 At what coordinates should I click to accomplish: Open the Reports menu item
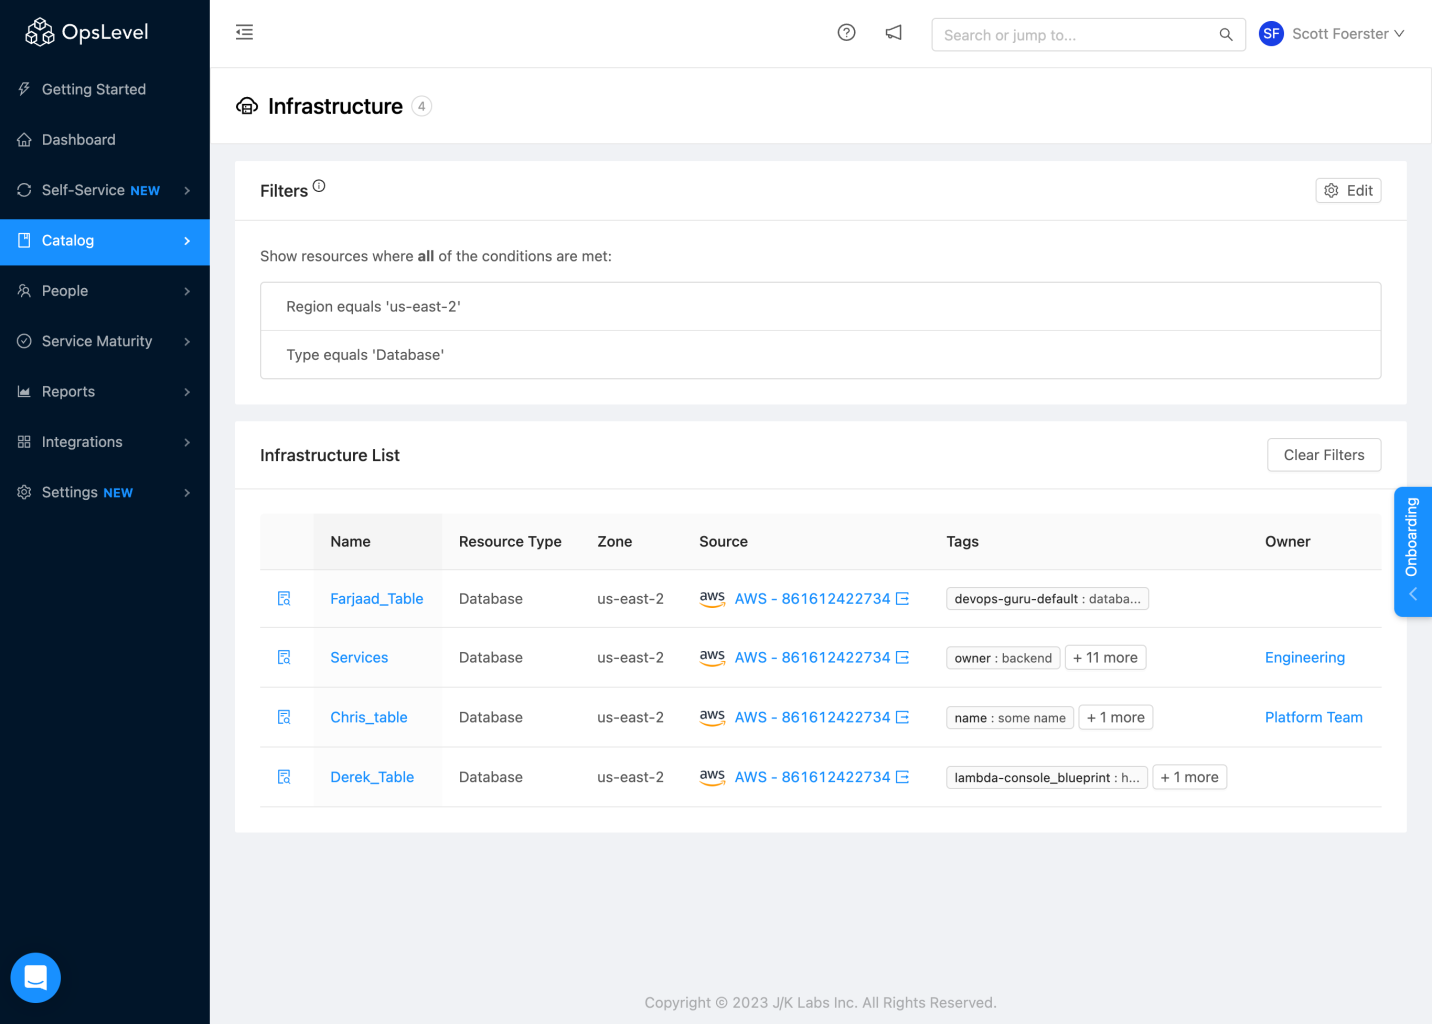tap(105, 392)
